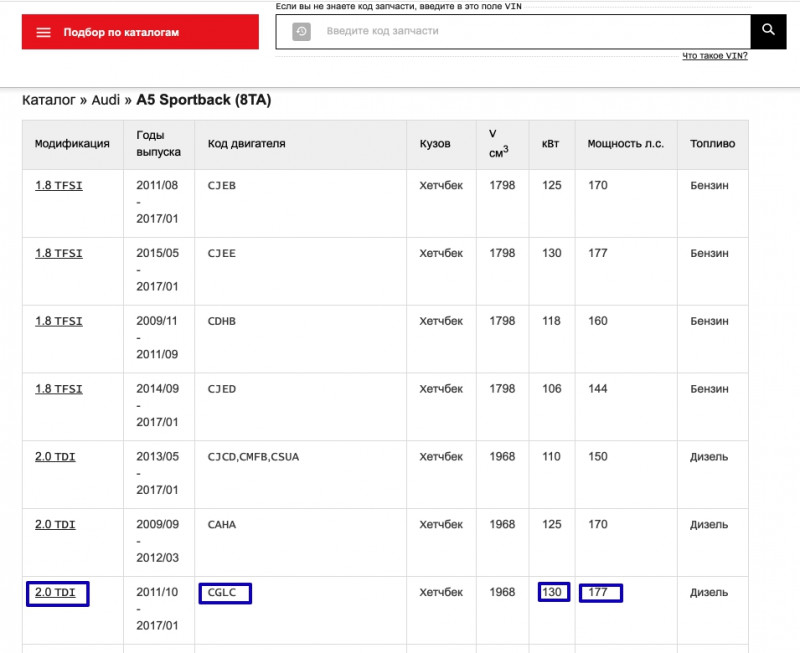Click years cell '2009/09 - 2012/03'
Image resolution: width=800 pixels, height=653 pixels.
157,541
